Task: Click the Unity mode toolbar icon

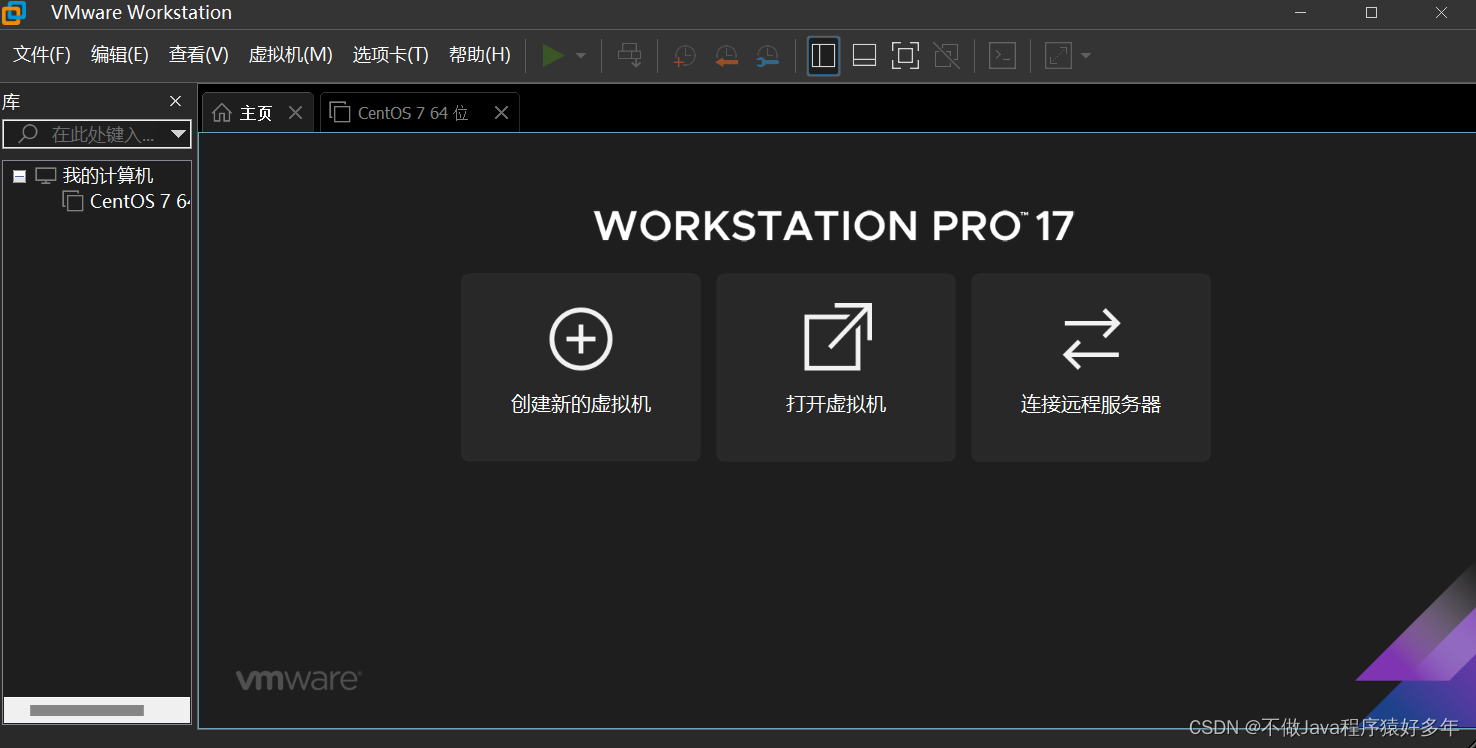Action: pos(946,56)
